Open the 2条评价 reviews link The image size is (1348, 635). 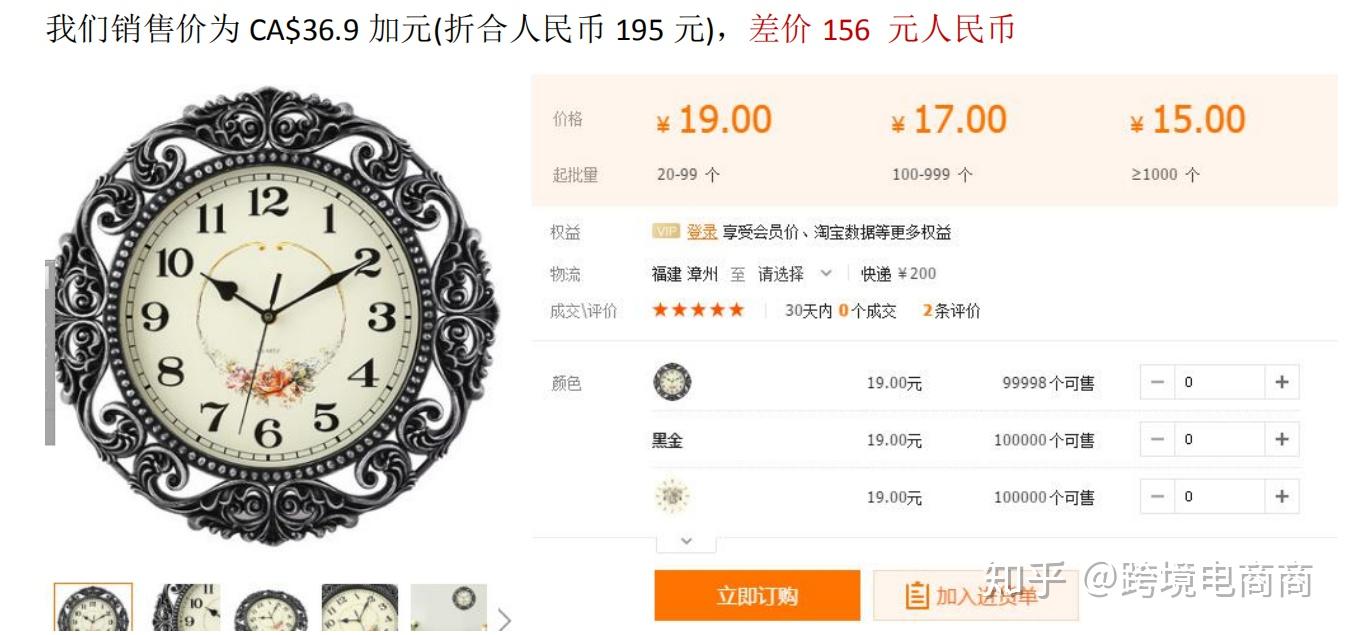click(x=951, y=311)
